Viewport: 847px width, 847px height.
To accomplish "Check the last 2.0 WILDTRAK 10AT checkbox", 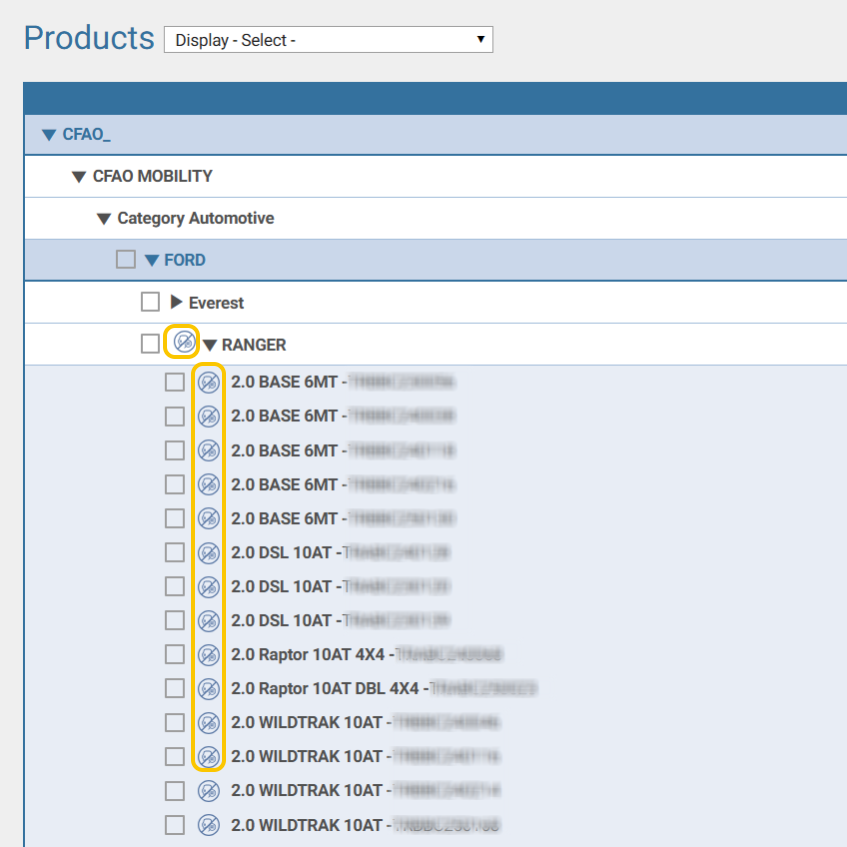I will coord(174,825).
